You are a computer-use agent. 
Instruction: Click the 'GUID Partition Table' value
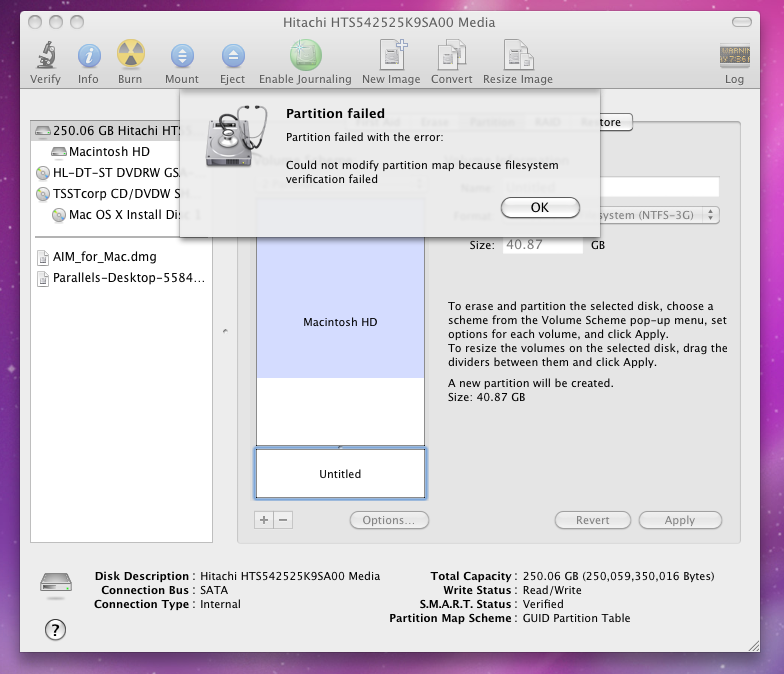[x=576, y=618]
